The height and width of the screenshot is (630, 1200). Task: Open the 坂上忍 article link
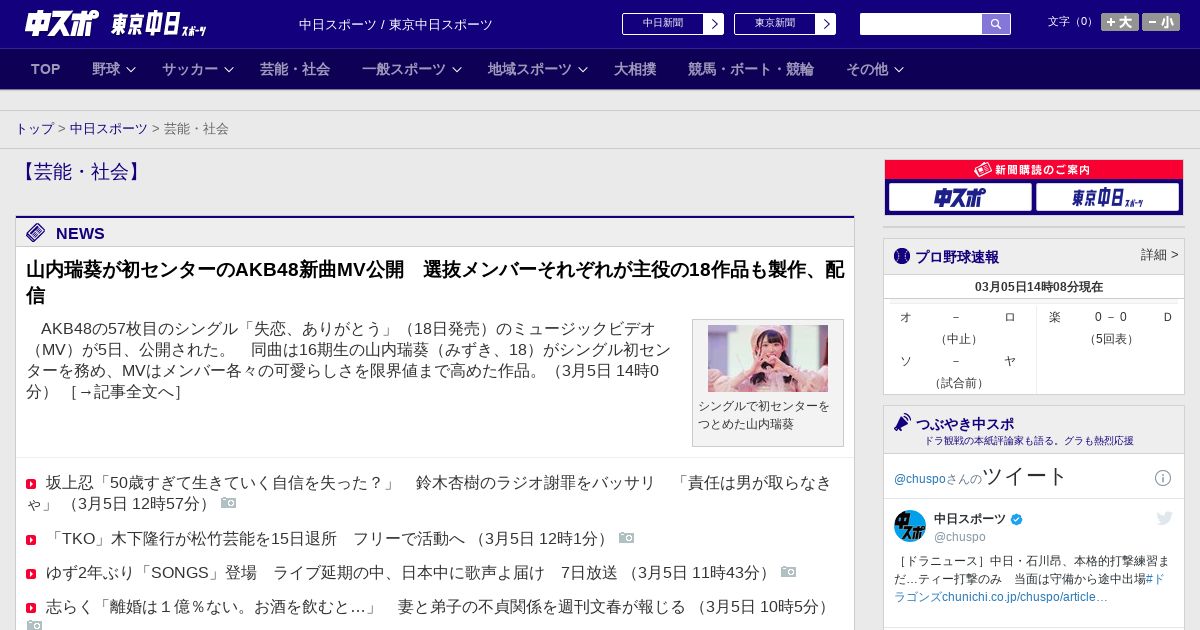pos(429,493)
